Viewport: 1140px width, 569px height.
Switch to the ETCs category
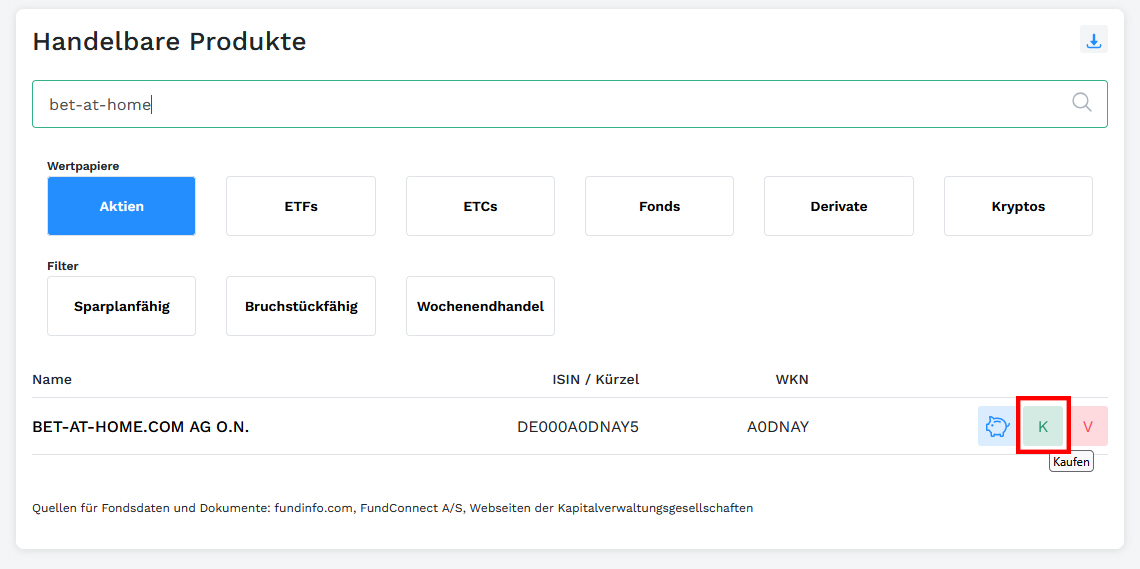[480, 206]
